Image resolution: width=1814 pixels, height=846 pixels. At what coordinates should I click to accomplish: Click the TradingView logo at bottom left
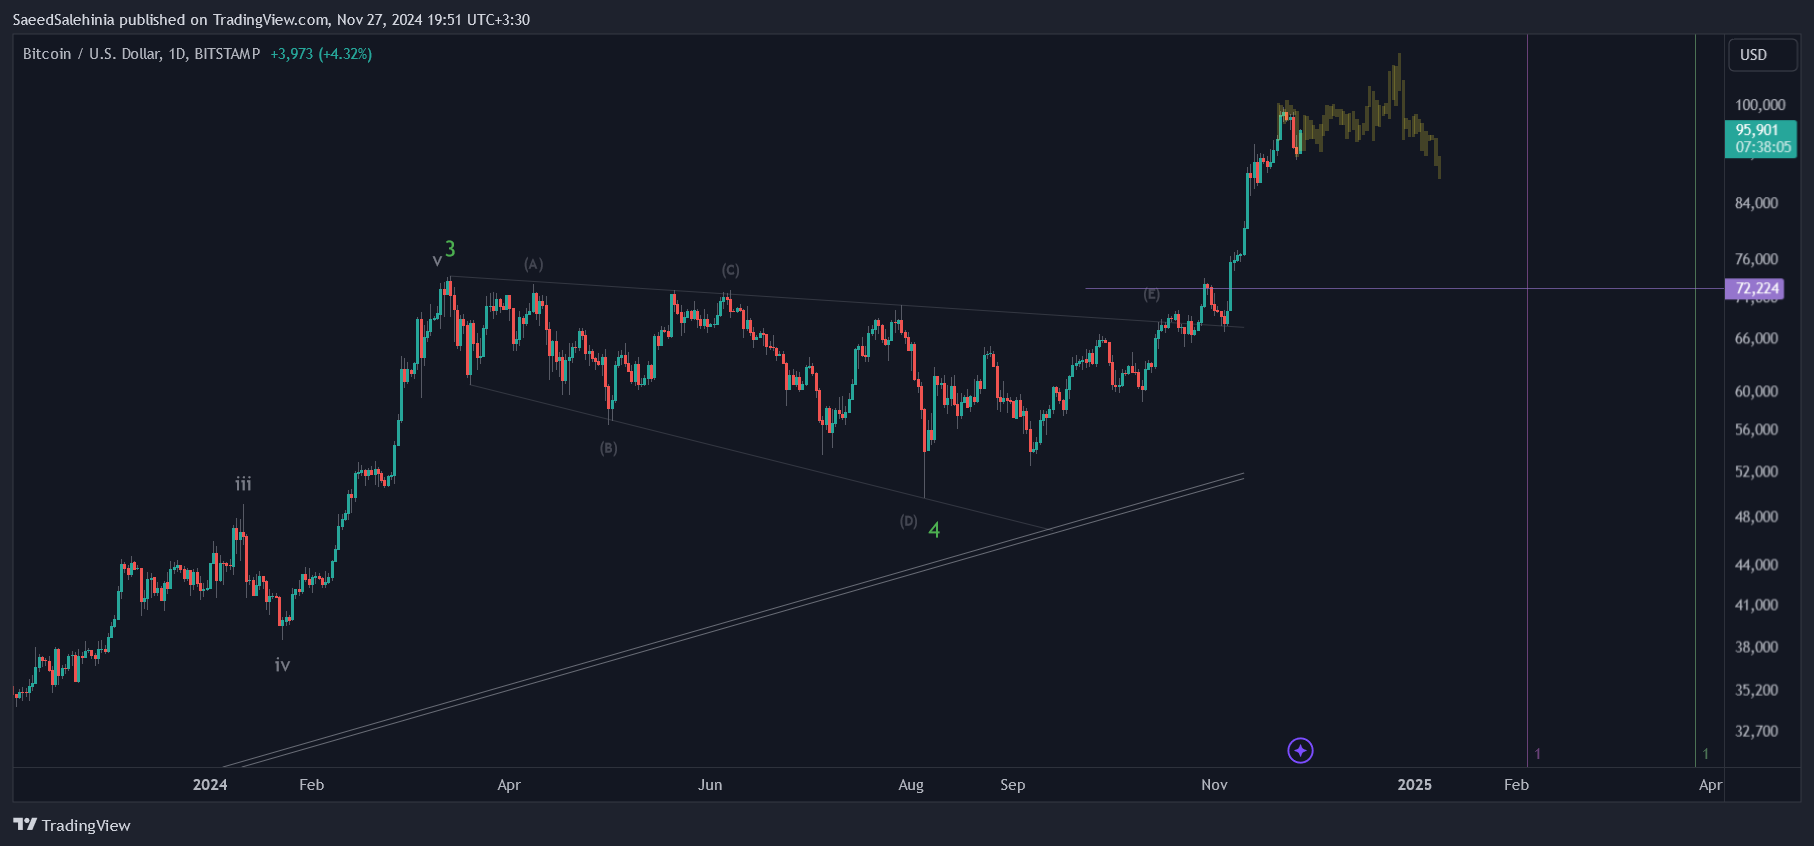click(x=72, y=825)
